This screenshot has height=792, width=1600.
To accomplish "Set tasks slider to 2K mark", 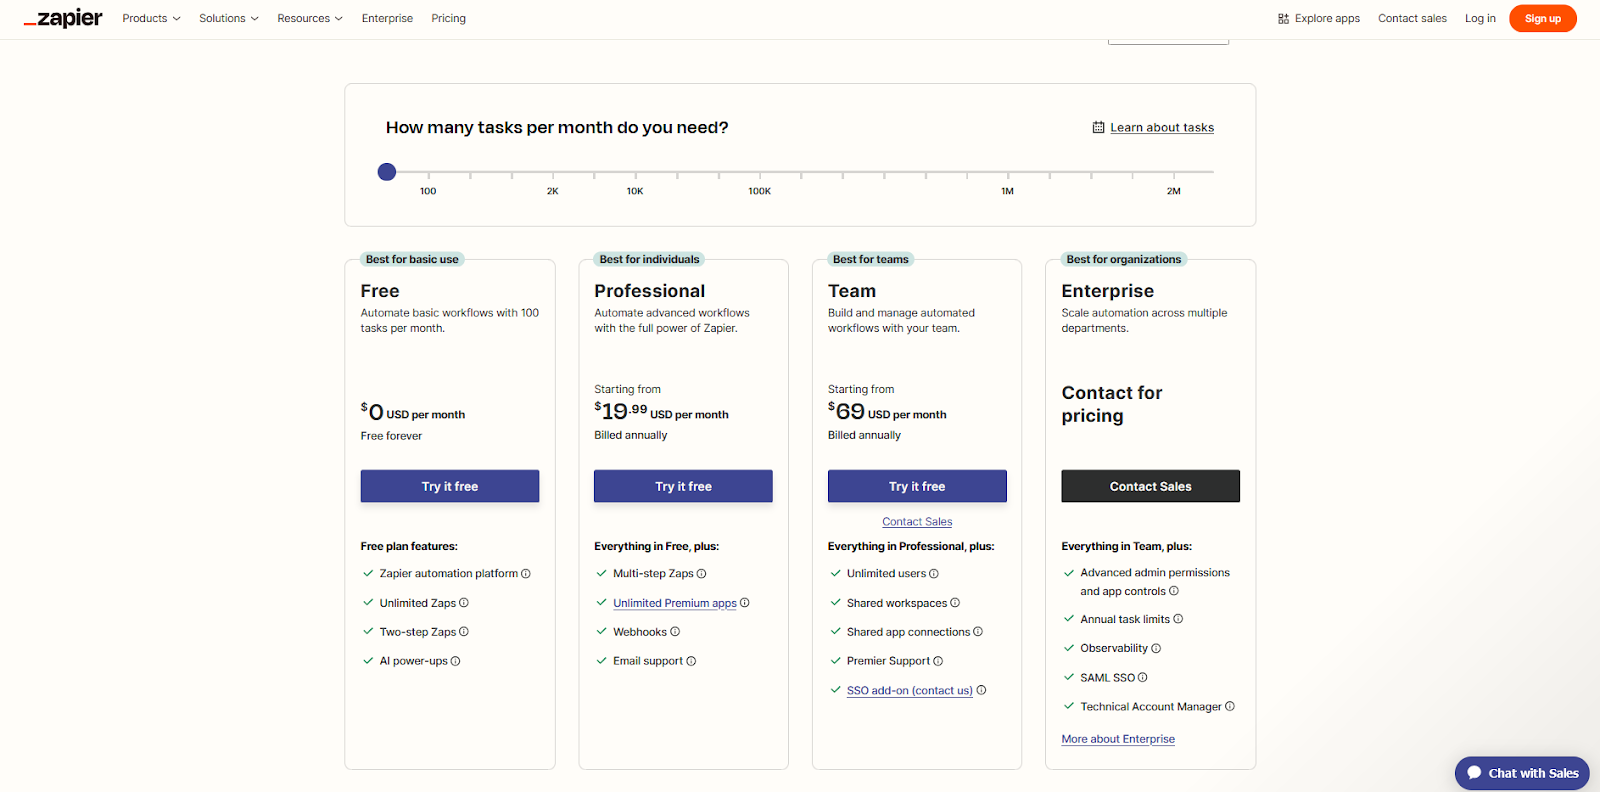I will (x=553, y=173).
